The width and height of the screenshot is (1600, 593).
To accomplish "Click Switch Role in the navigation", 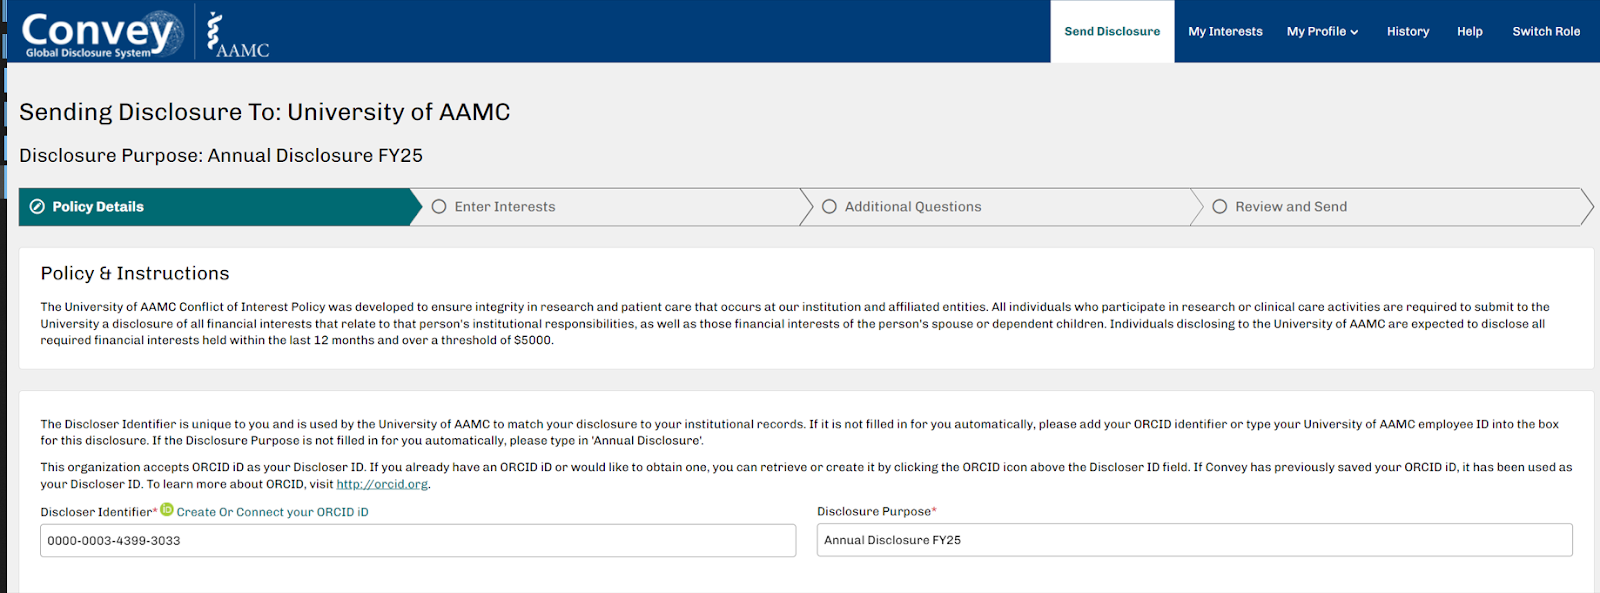I will coord(1546,32).
